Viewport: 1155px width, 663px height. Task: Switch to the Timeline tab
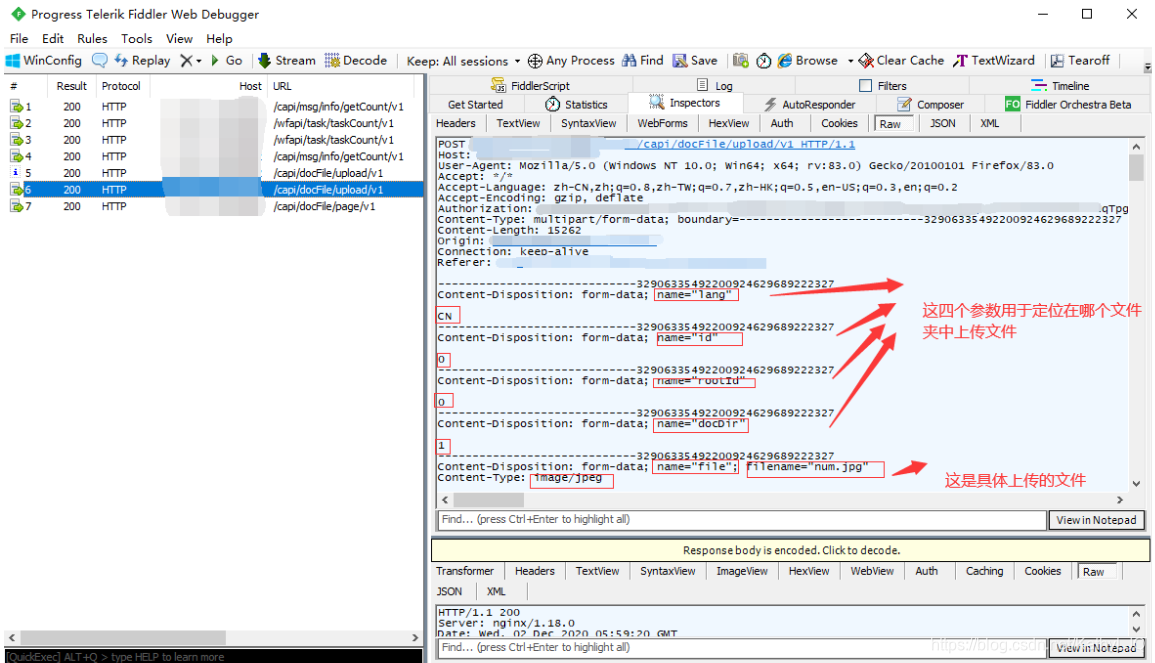[1060, 85]
